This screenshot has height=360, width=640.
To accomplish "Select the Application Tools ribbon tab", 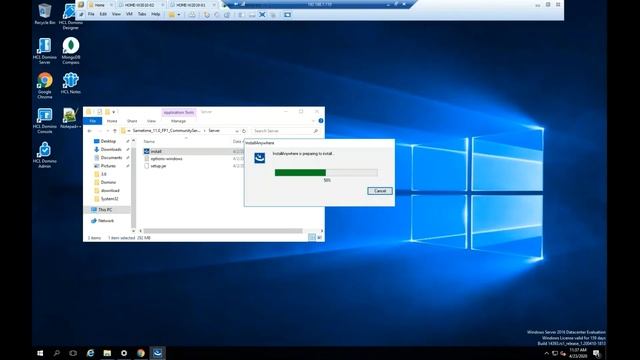I will [179, 112].
